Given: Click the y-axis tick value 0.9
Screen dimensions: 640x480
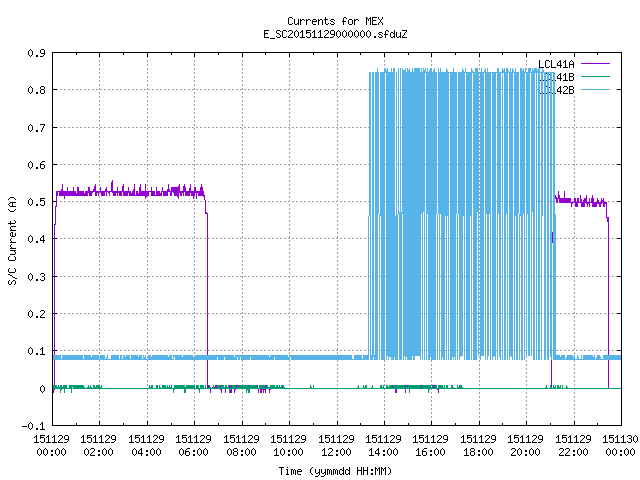Looking at the screenshot, I should [x=36, y=53].
